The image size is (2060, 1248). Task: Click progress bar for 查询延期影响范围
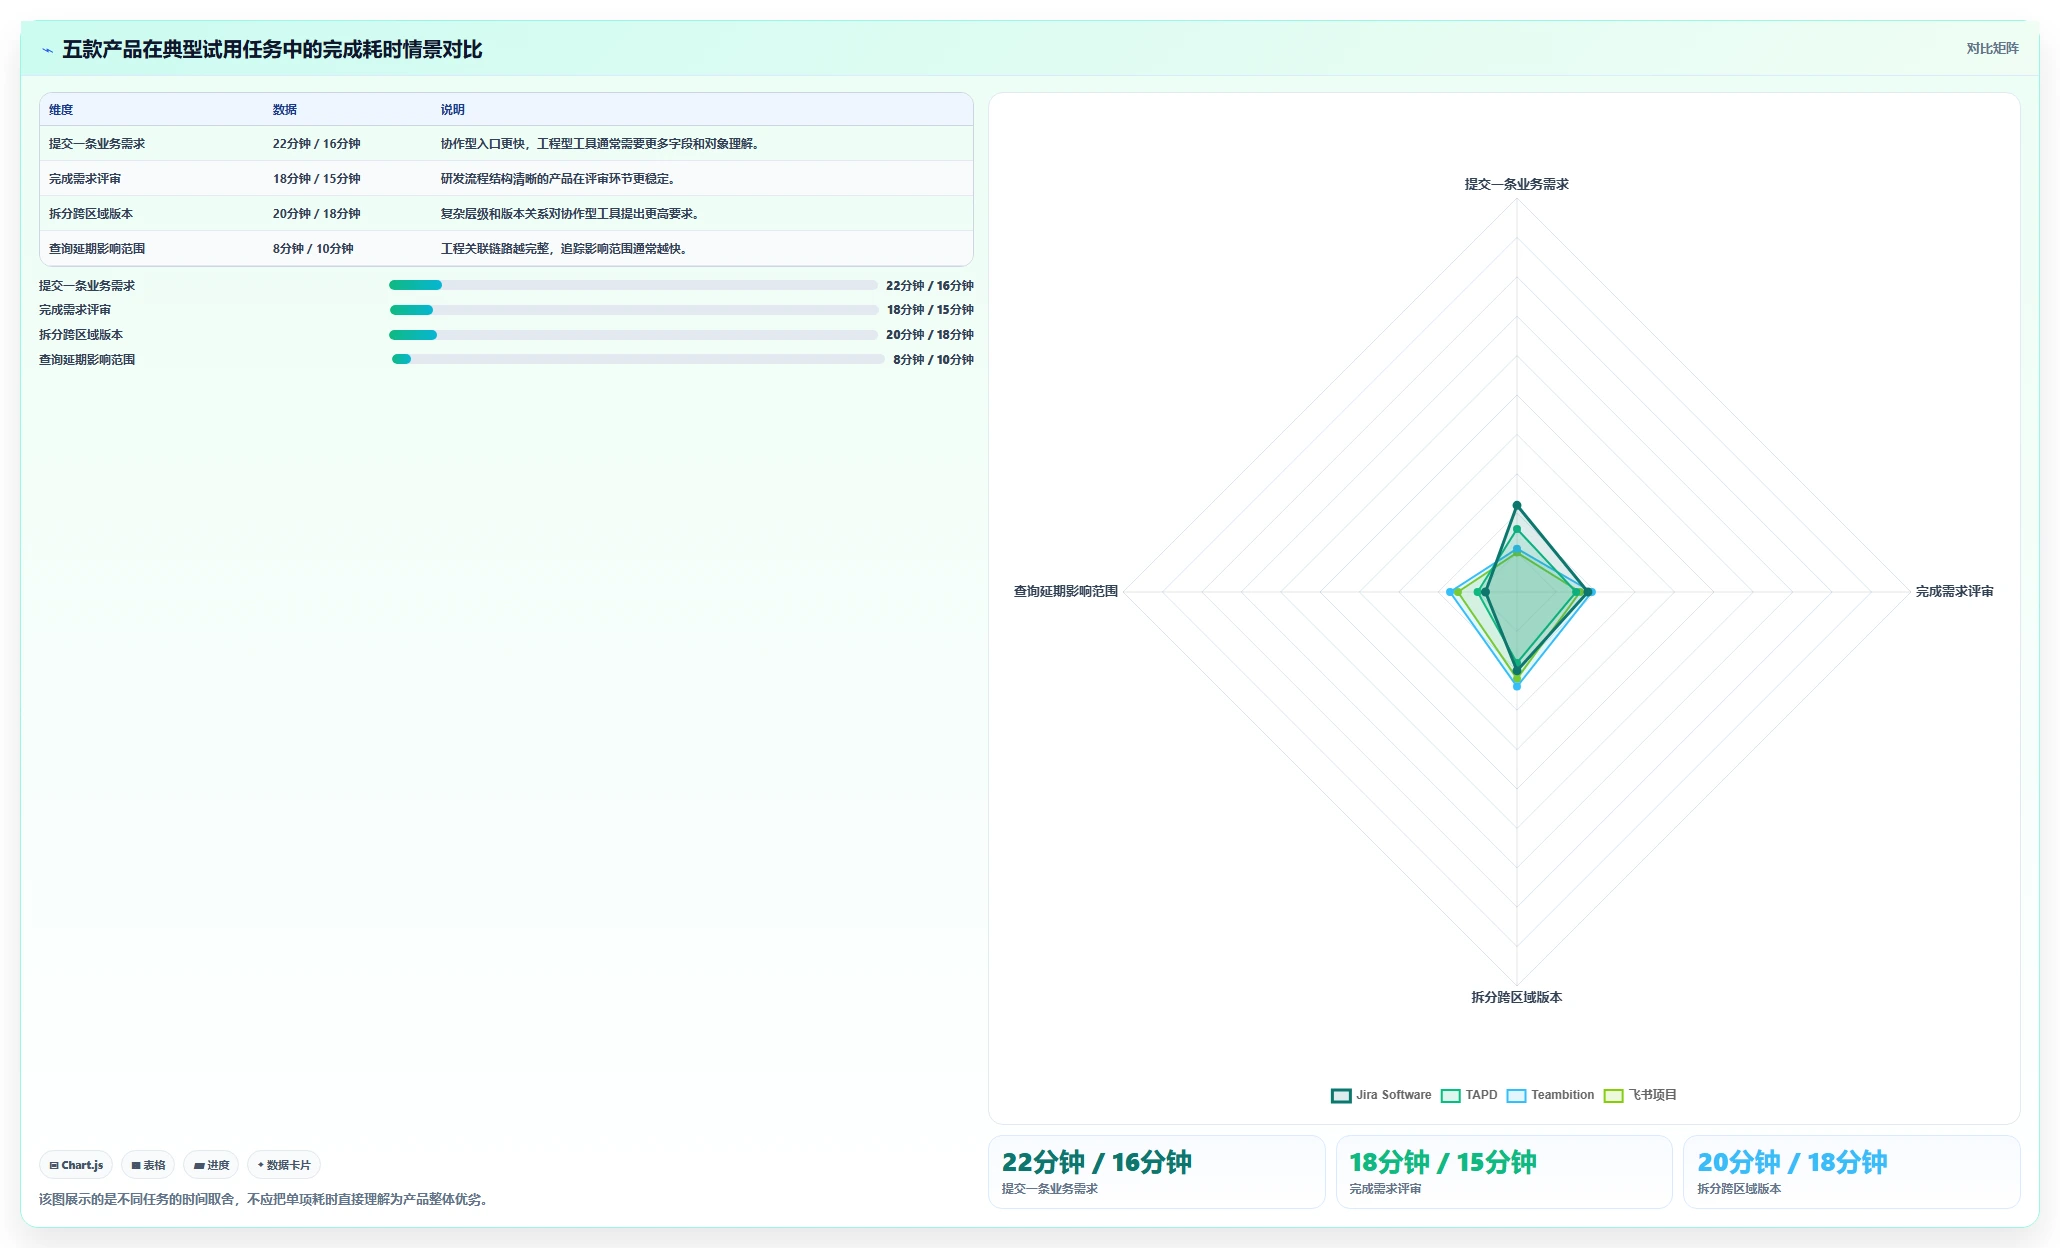tap(638, 359)
